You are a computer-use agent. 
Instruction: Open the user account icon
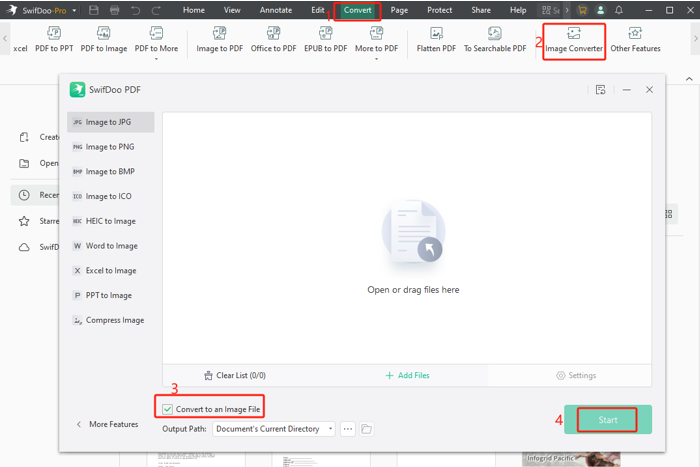coord(600,10)
